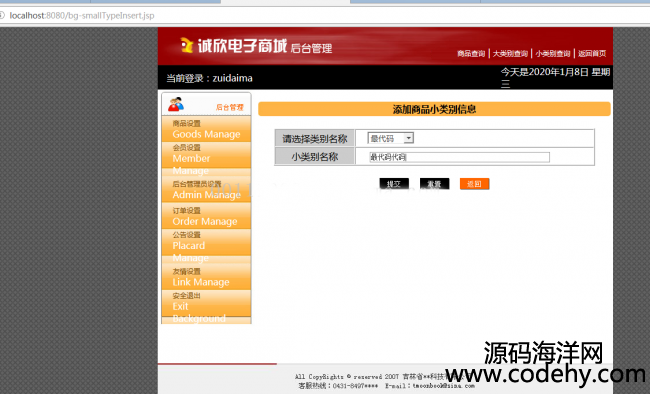Open 小类别查询 header link
Screen dimensions: 650x394
click(x=553, y=54)
